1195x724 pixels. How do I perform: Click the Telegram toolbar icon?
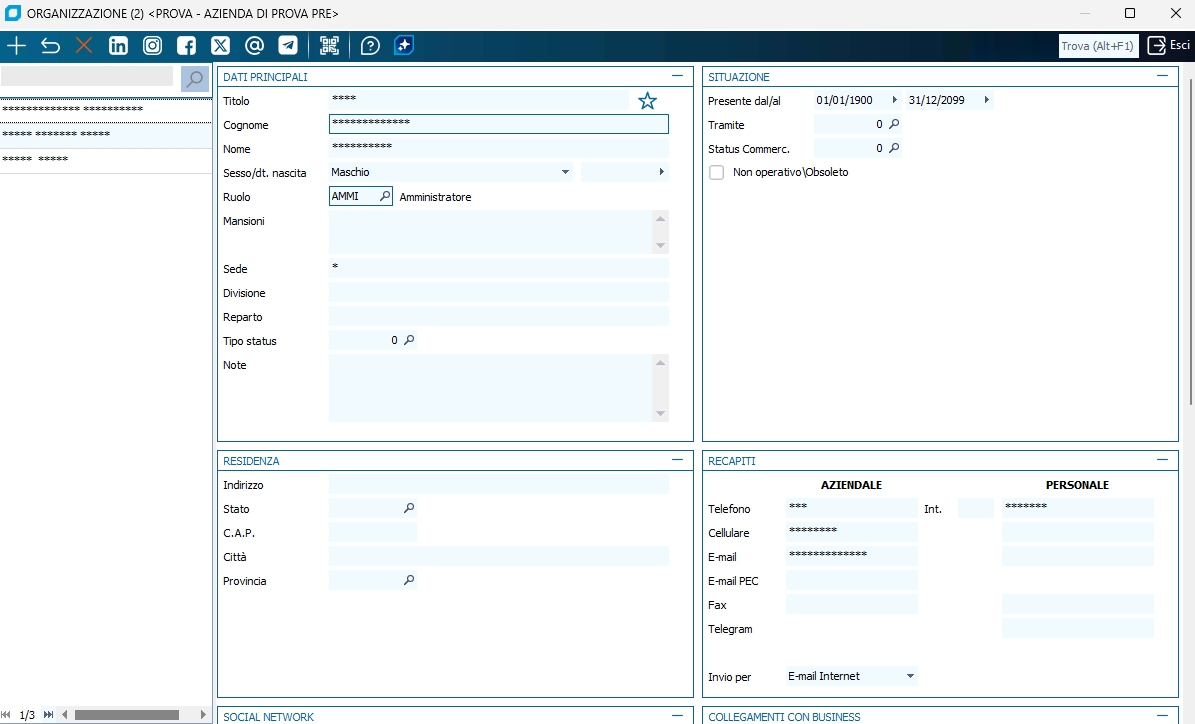tap(288, 46)
